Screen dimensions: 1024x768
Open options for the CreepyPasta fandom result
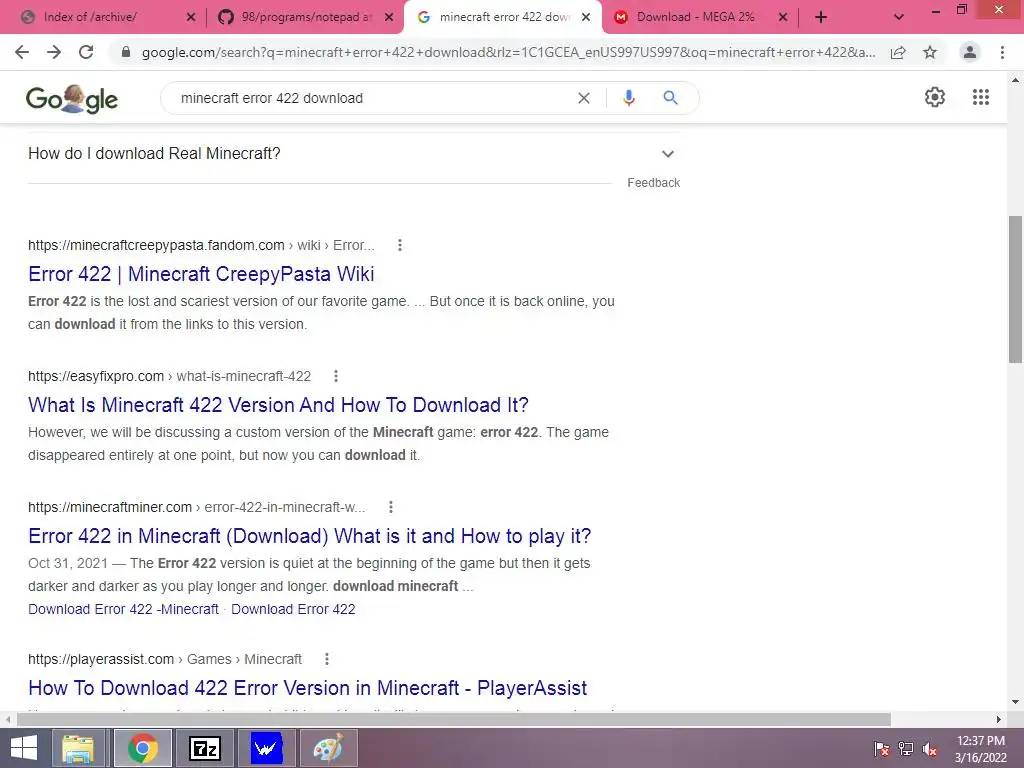pos(400,245)
